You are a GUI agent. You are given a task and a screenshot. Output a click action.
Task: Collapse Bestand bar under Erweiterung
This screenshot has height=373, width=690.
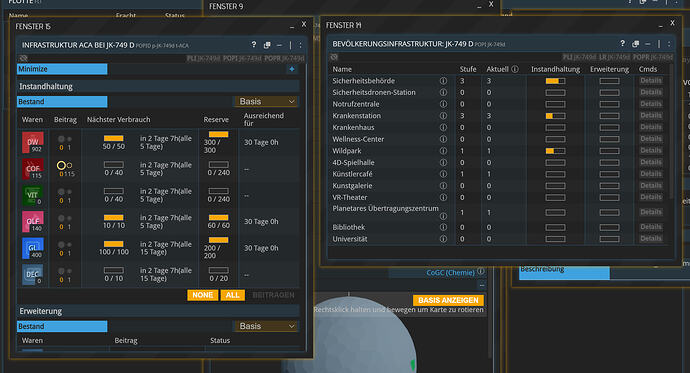click(62, 326)
